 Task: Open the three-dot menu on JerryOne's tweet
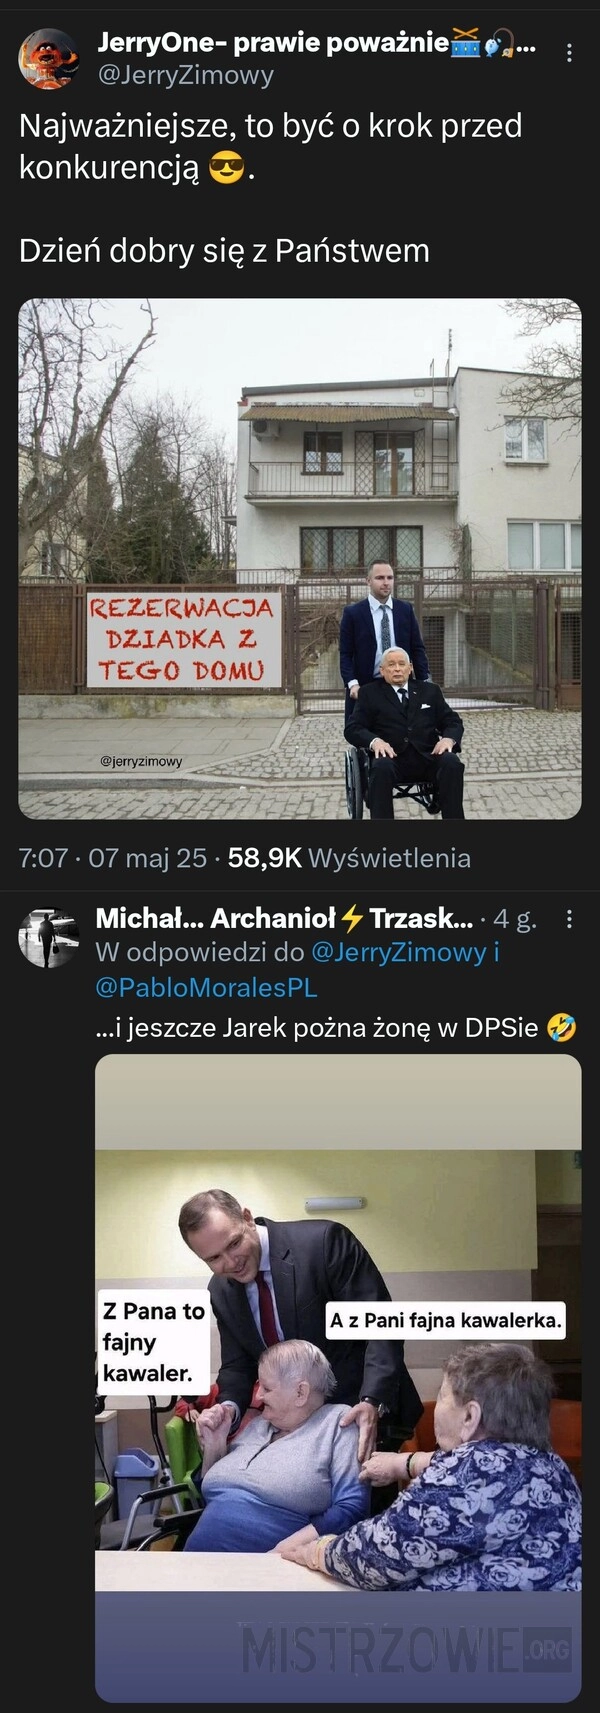pyautogui.click(x=570, y=53)
